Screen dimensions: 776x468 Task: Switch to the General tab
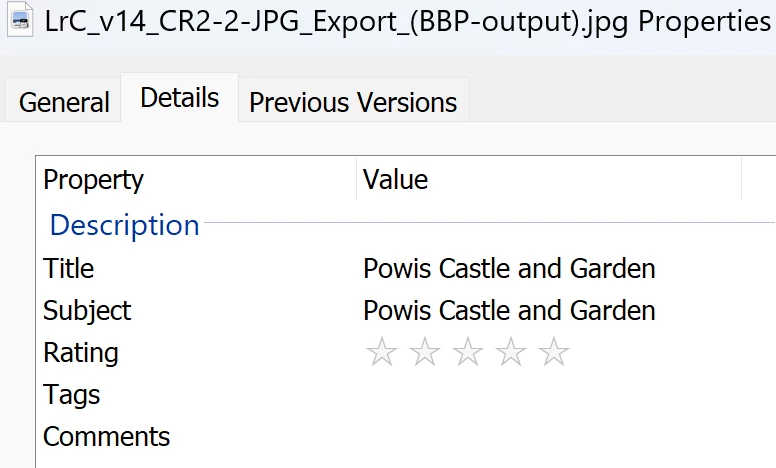[64, 102]
